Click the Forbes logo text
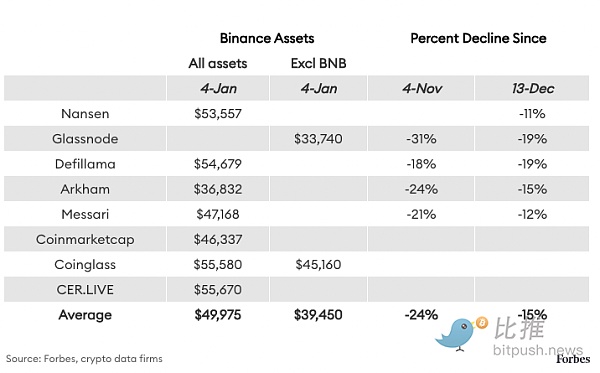This screenshot has width=600, height=373. (573, 359)
